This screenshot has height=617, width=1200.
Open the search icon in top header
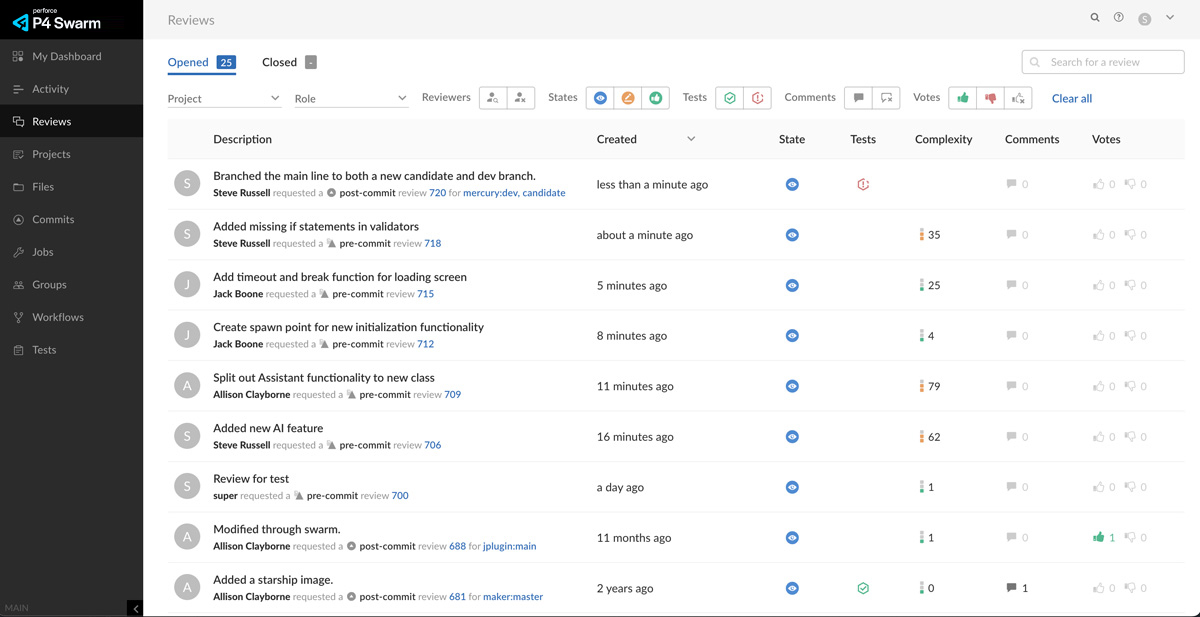coord(1095,18)
